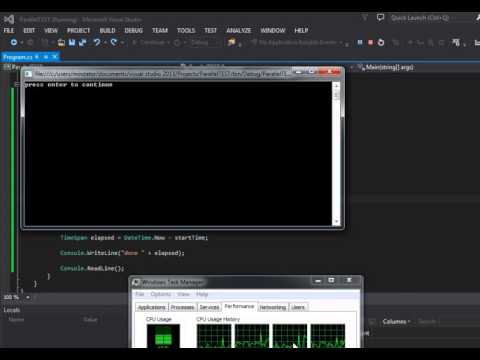Restart debugging with the circular arrow icon
The width and height of the screenshot is (480, 360).
(x=381, y=42)
